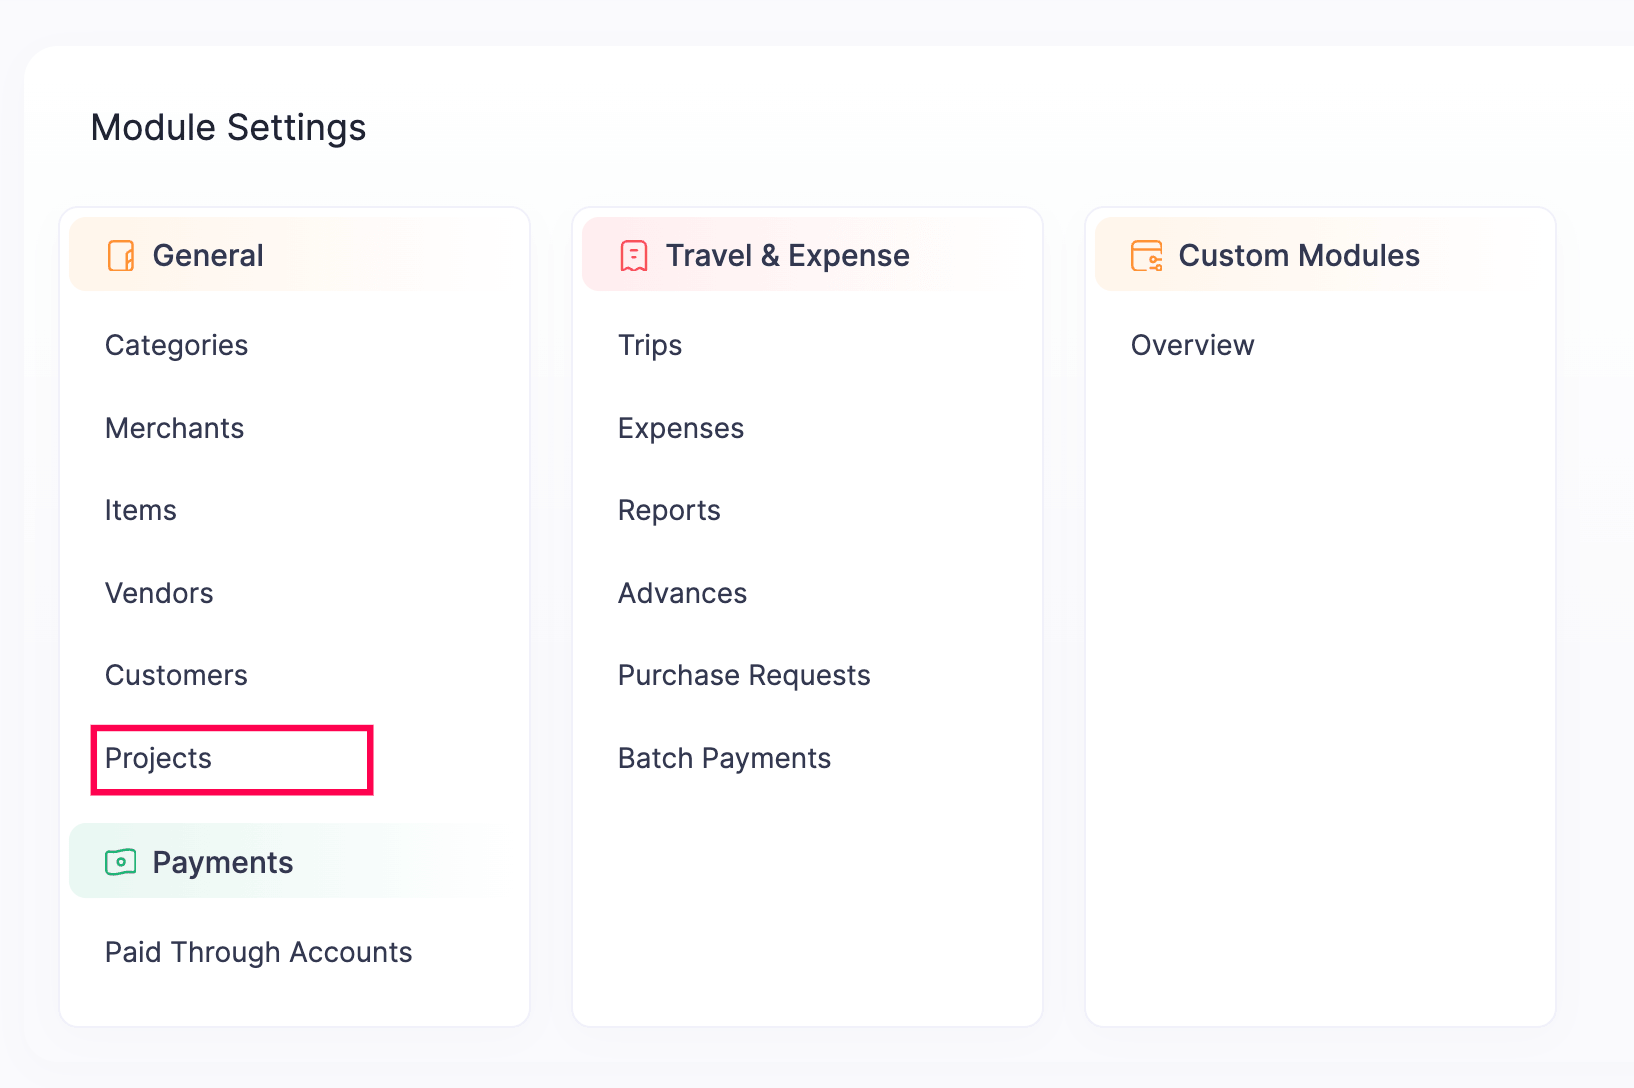The height and width of the screenshot is (1088, 1634).
Task: Go to Merchants settings
Action: coord(174,428)
